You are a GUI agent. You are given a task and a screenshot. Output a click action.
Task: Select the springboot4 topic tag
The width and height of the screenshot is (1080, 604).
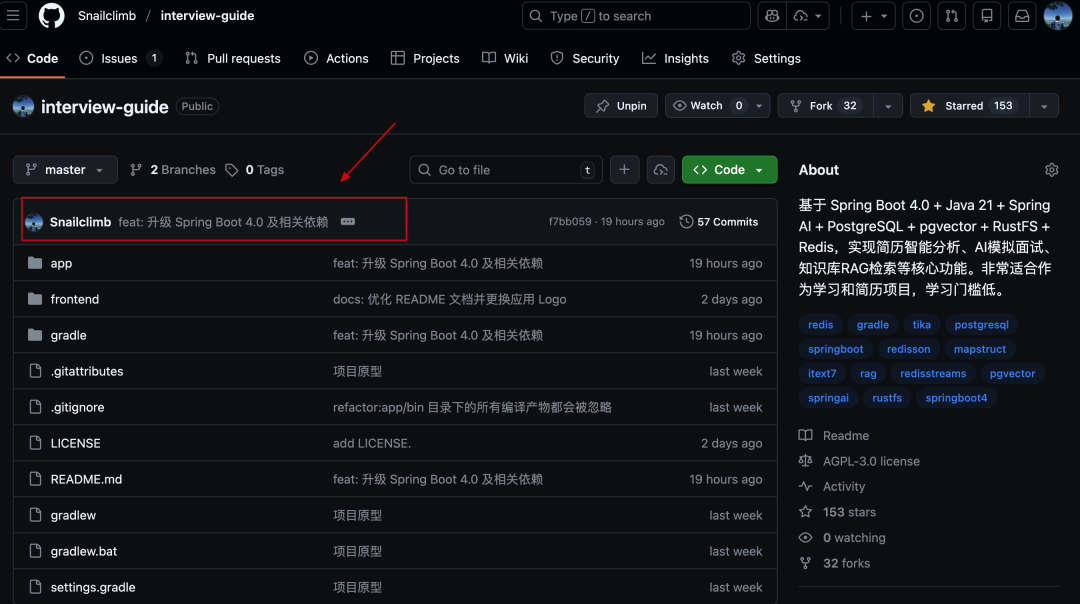click(x=956, y=398)
